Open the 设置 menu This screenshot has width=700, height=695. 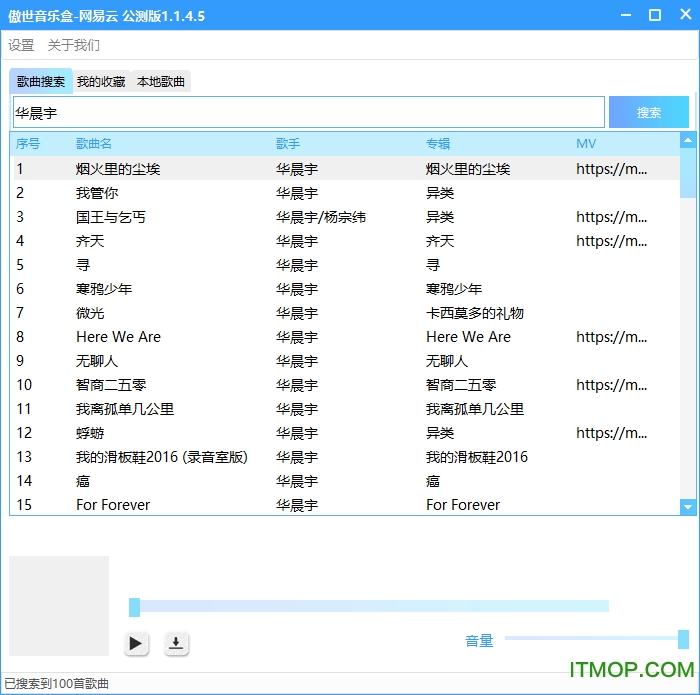click(21, 45)
